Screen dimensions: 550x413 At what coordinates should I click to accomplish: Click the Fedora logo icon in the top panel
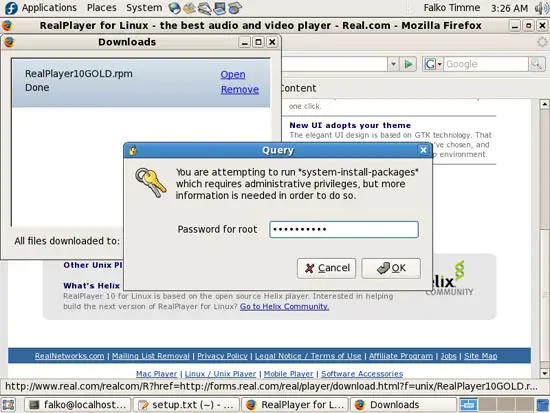point(11,8)
